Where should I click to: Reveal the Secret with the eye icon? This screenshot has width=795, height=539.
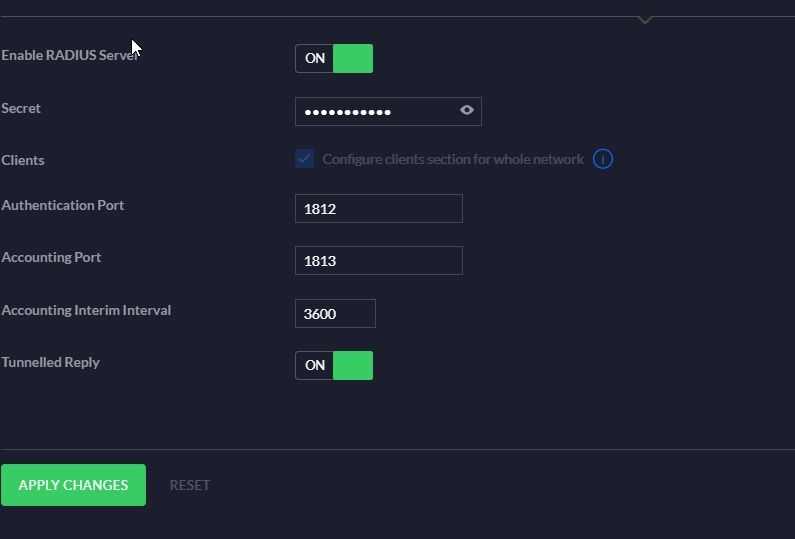click(467, 111)
